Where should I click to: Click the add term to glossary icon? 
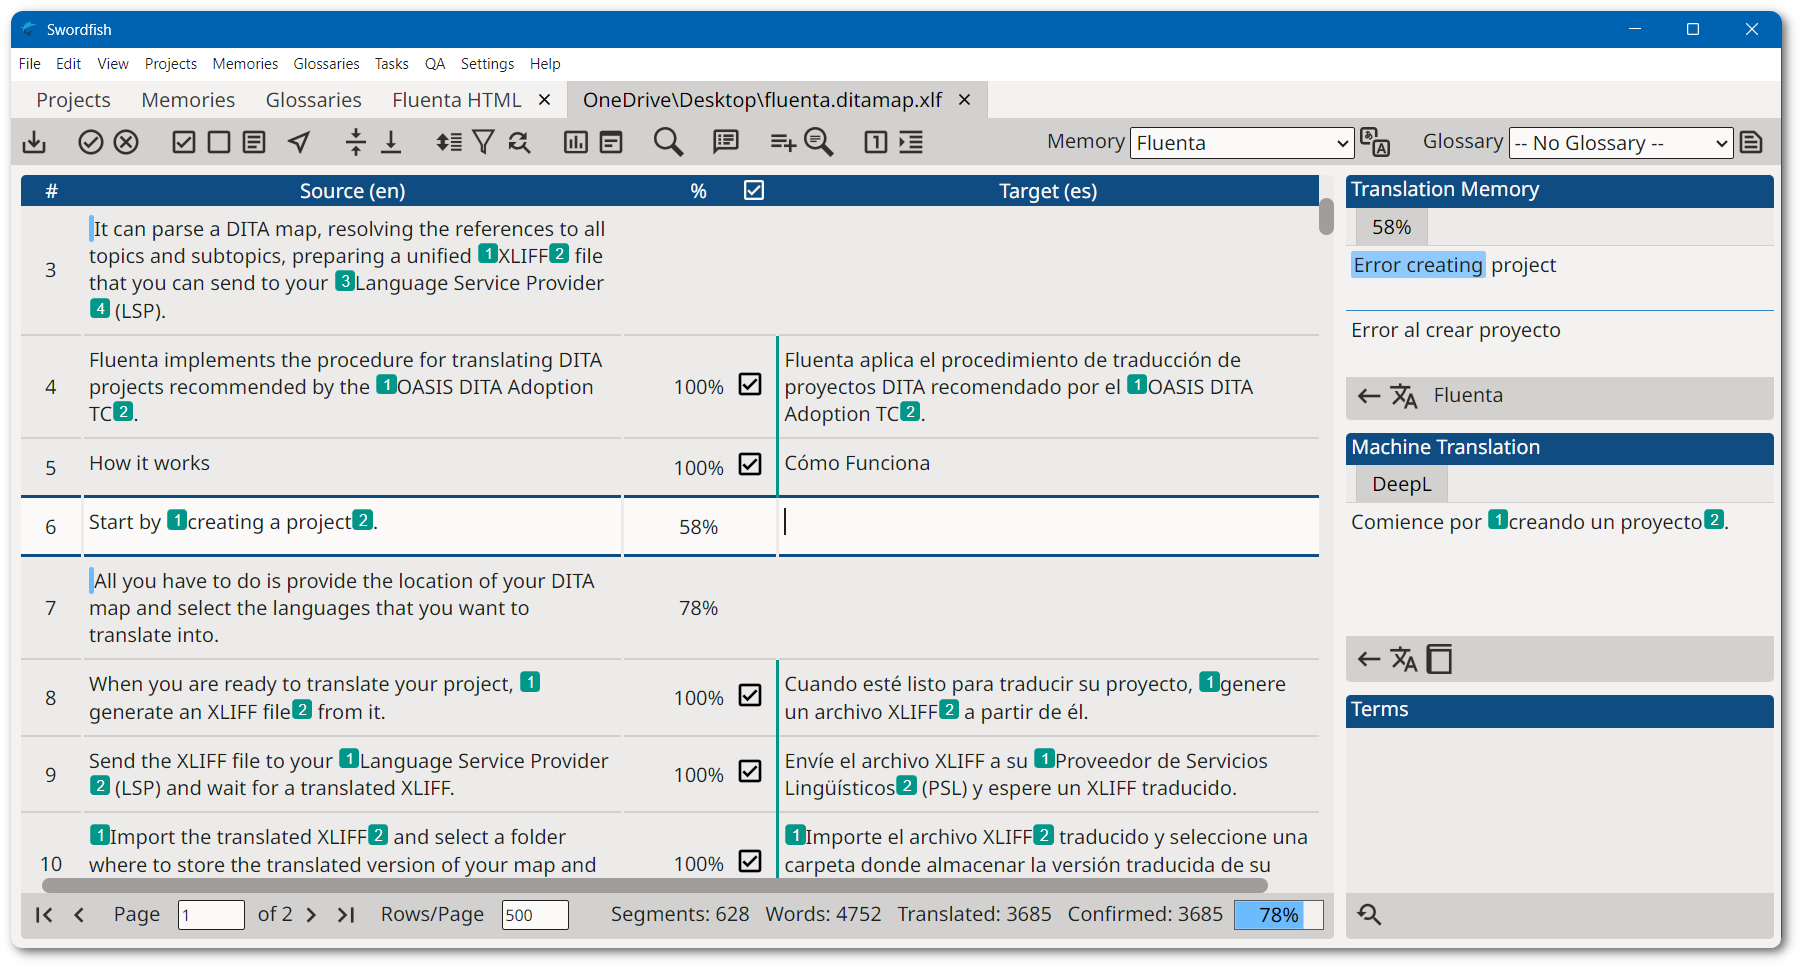point(783,142)
